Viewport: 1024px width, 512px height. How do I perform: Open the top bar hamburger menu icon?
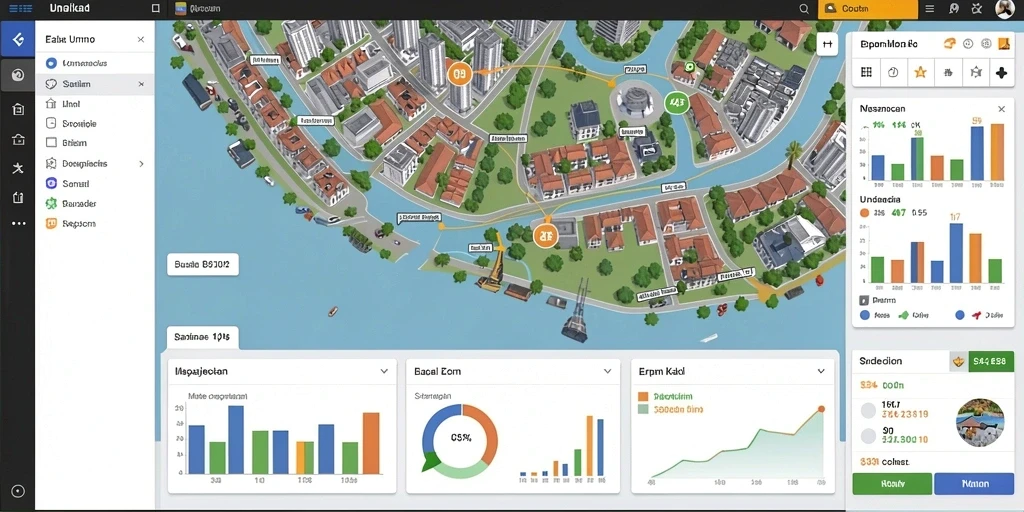[930, 8]
